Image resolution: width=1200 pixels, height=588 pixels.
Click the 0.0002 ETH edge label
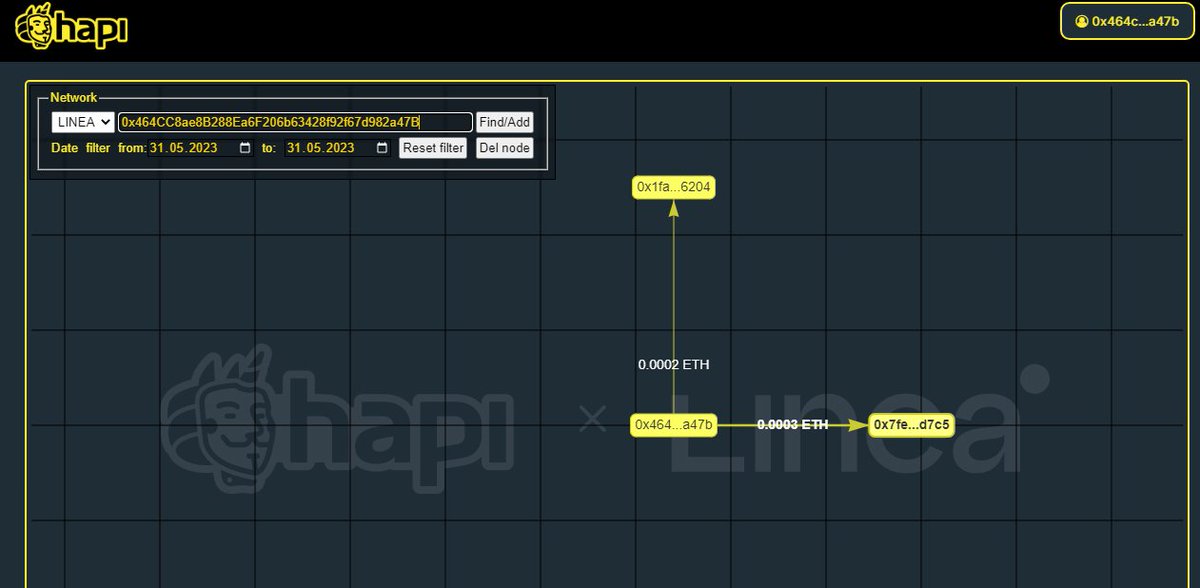tap(674, 365)
